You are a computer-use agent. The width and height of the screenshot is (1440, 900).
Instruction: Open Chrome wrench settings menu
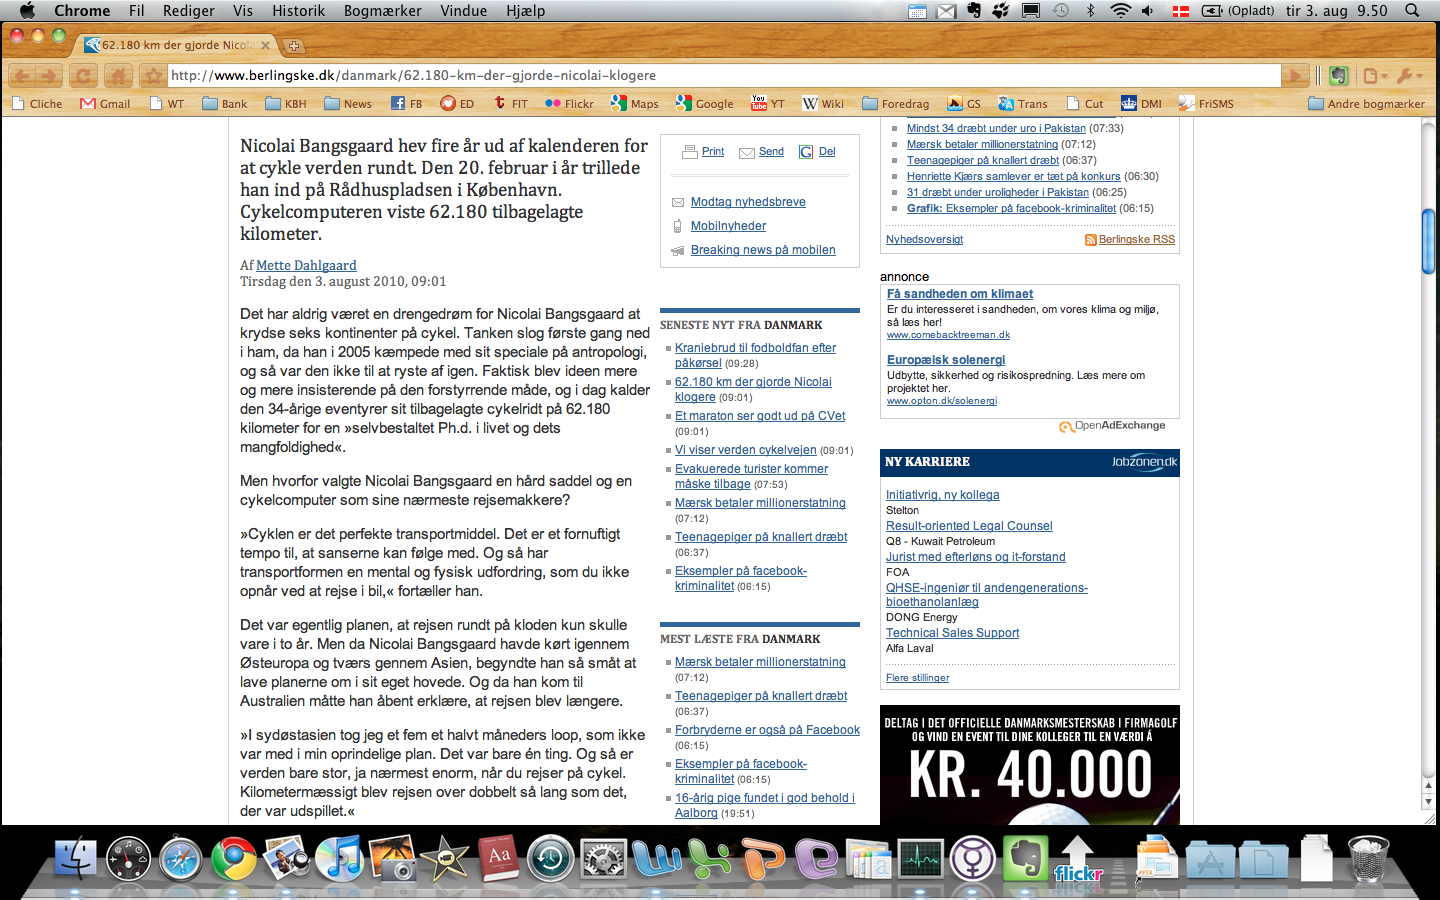pos(1409,75)
